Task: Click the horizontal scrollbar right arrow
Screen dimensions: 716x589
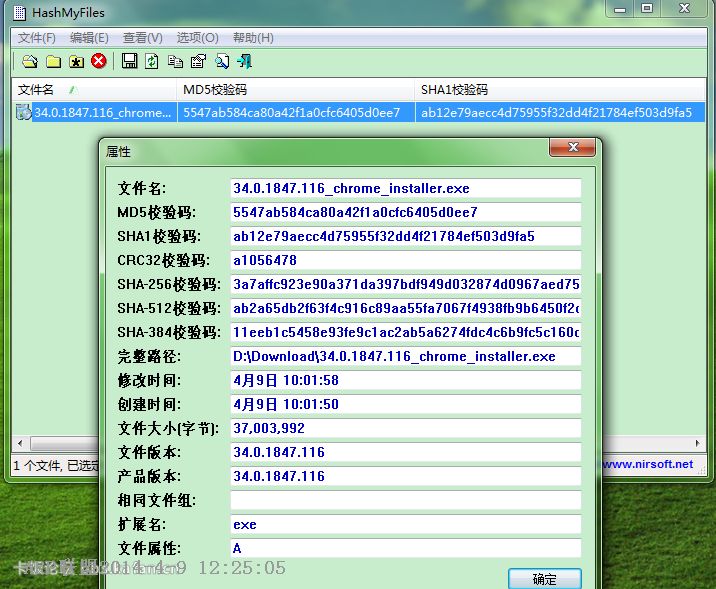Action: (x=697, y=443)
